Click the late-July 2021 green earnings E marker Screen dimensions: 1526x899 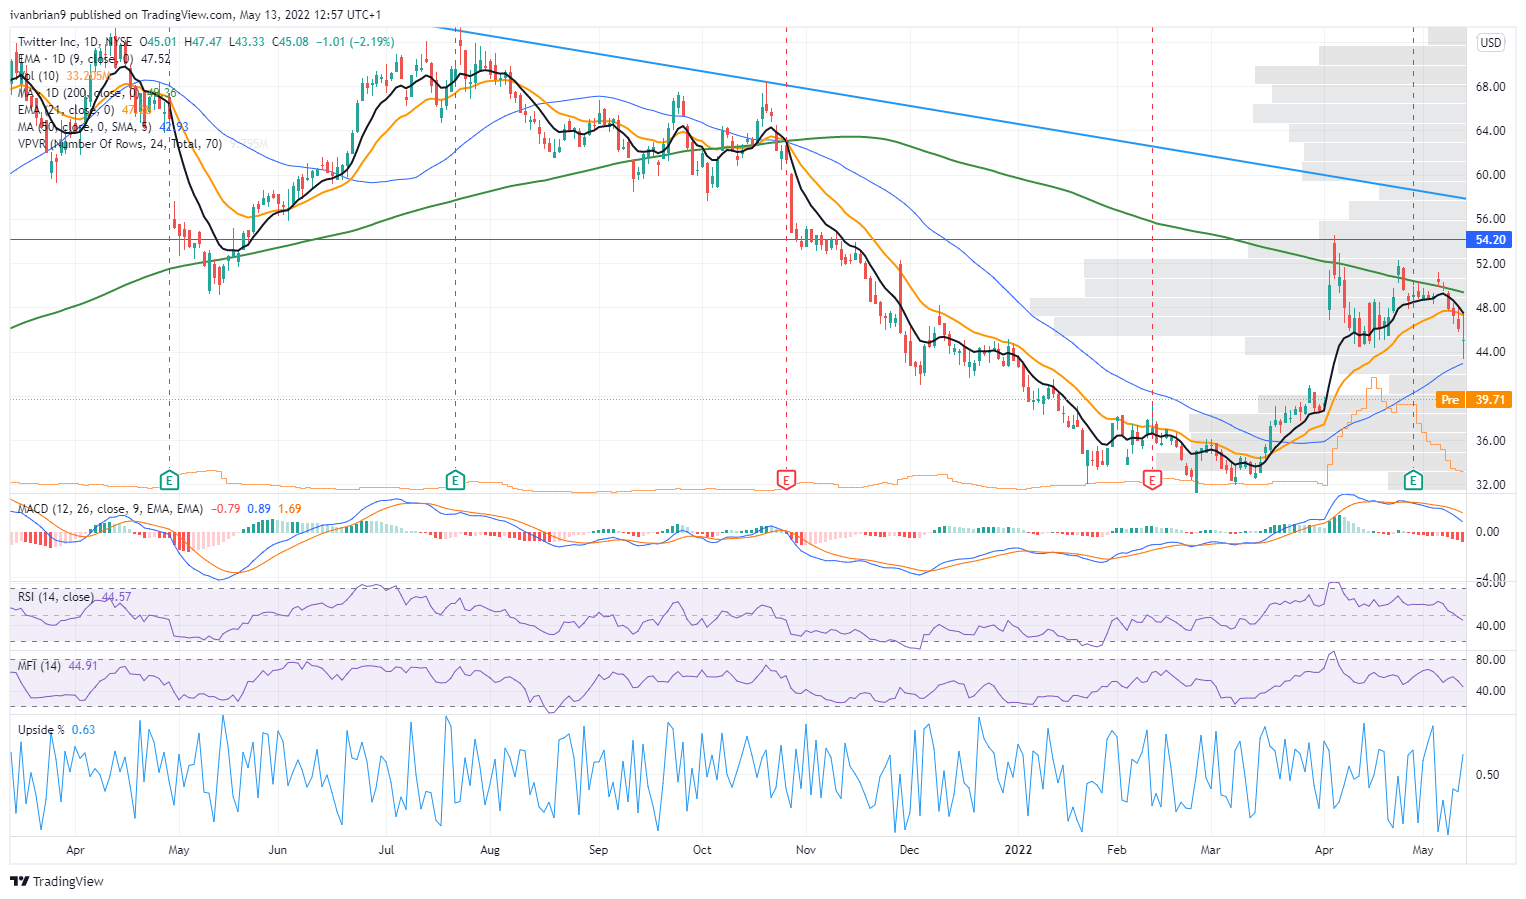455,480
